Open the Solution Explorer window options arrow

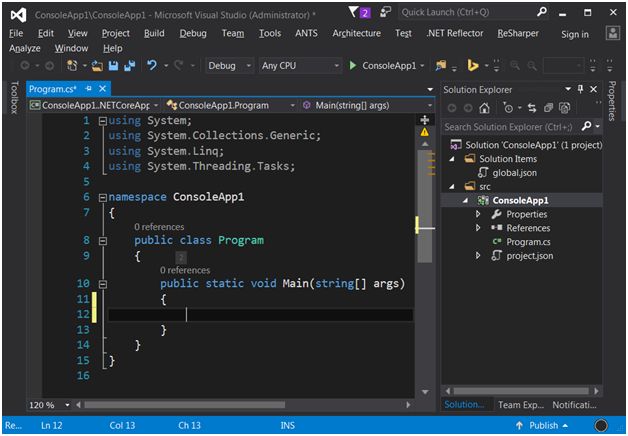point(568,89)
